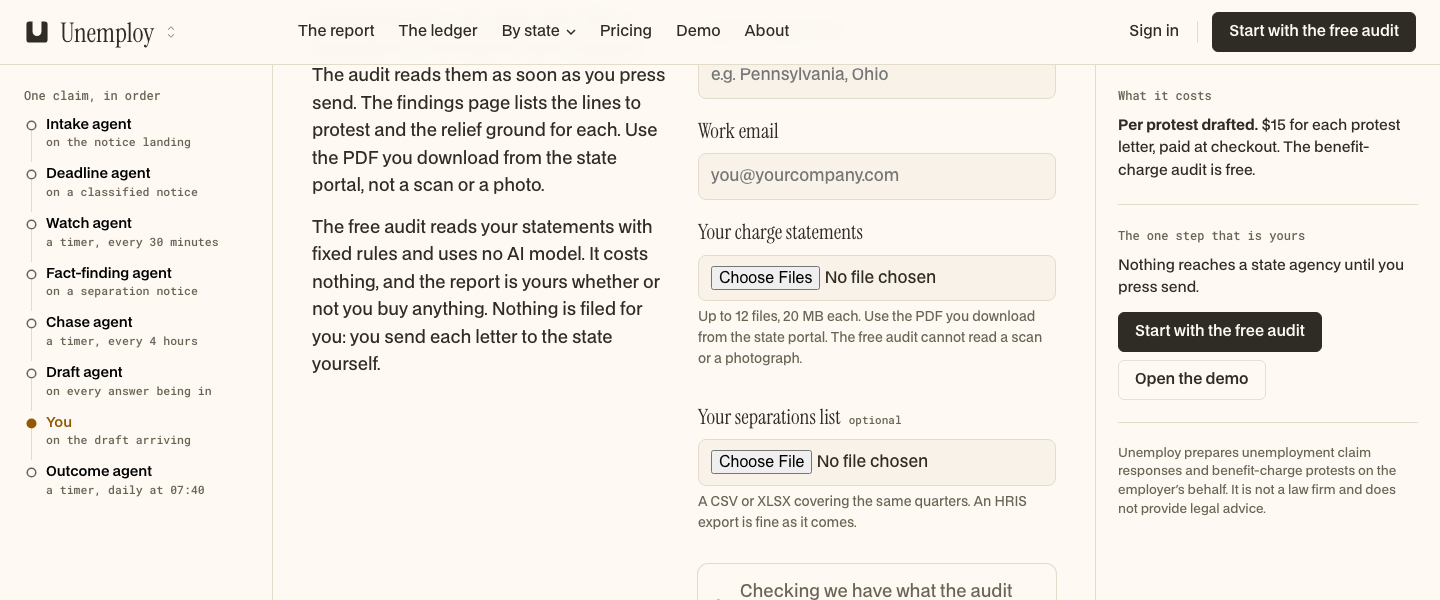Click header Start with the free audit button

(1314, 32)
